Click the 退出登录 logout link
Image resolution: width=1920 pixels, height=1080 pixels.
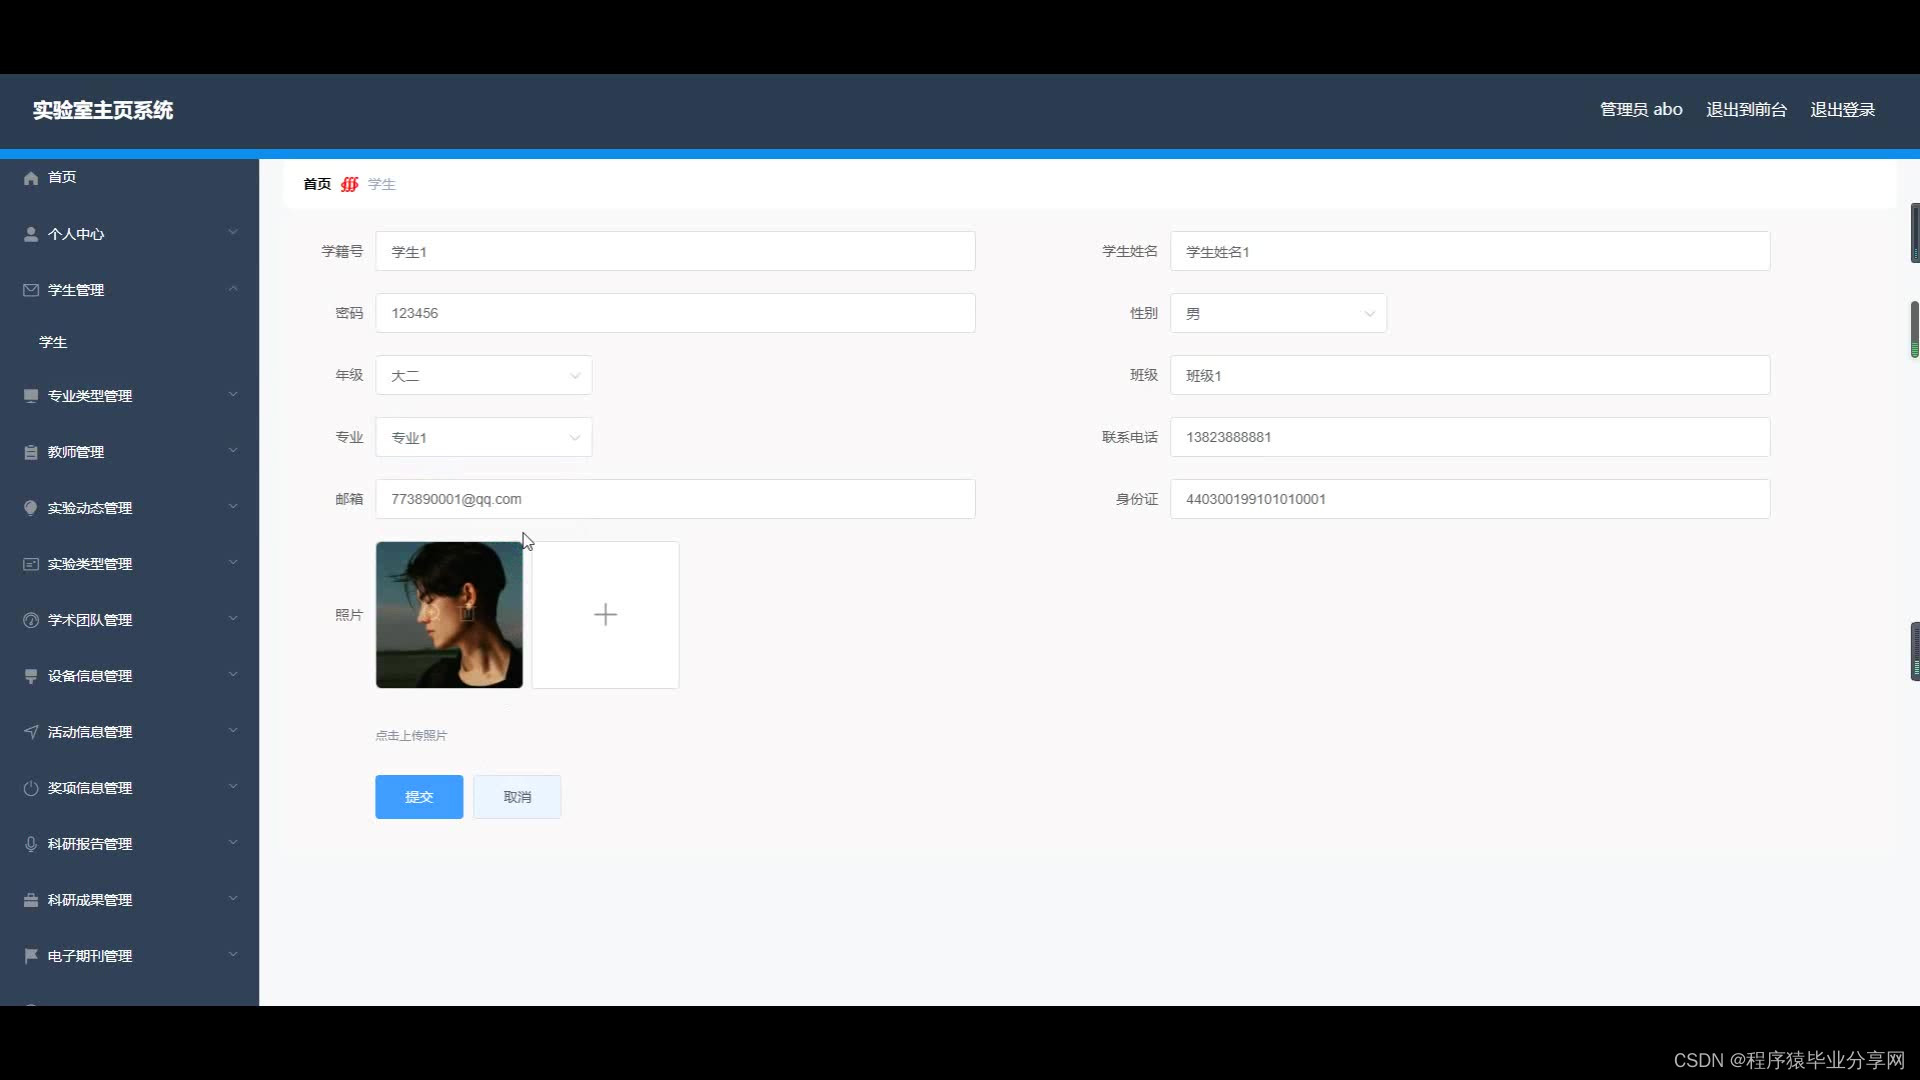click(1842, 110)
